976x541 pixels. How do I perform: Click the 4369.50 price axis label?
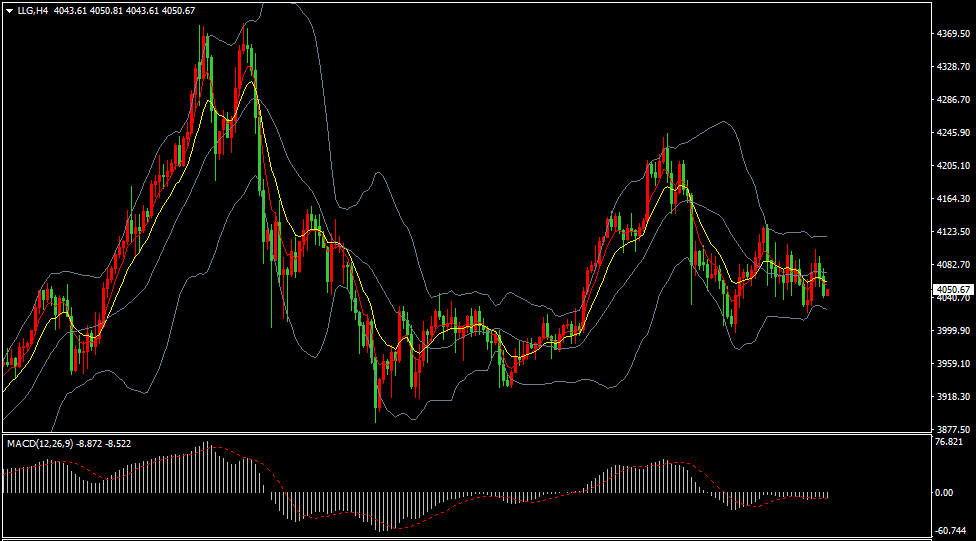point(953,34)
